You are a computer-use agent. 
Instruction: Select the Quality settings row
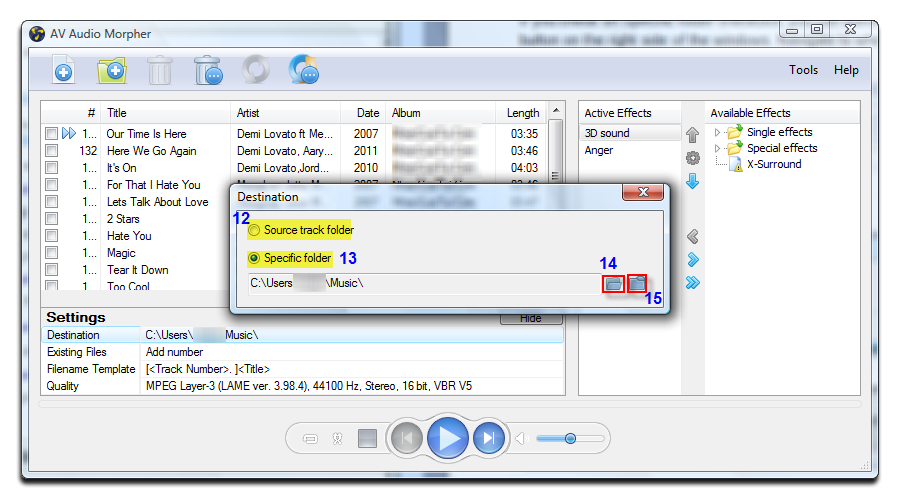[303, 386]
